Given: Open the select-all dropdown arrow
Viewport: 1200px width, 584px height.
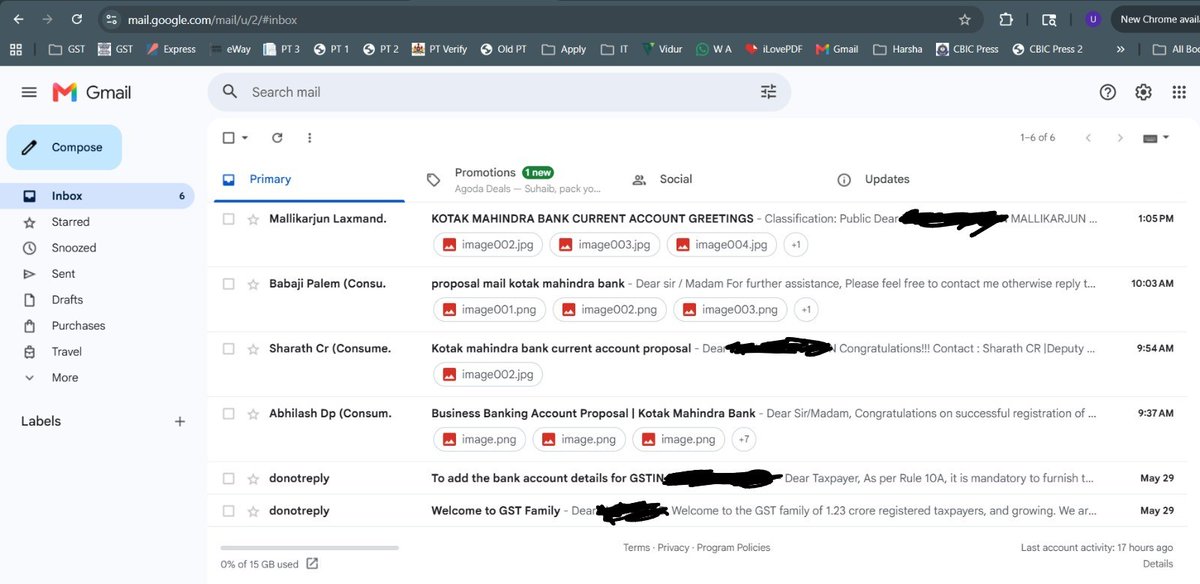Looking at the screenshot, I should point(245,138).
